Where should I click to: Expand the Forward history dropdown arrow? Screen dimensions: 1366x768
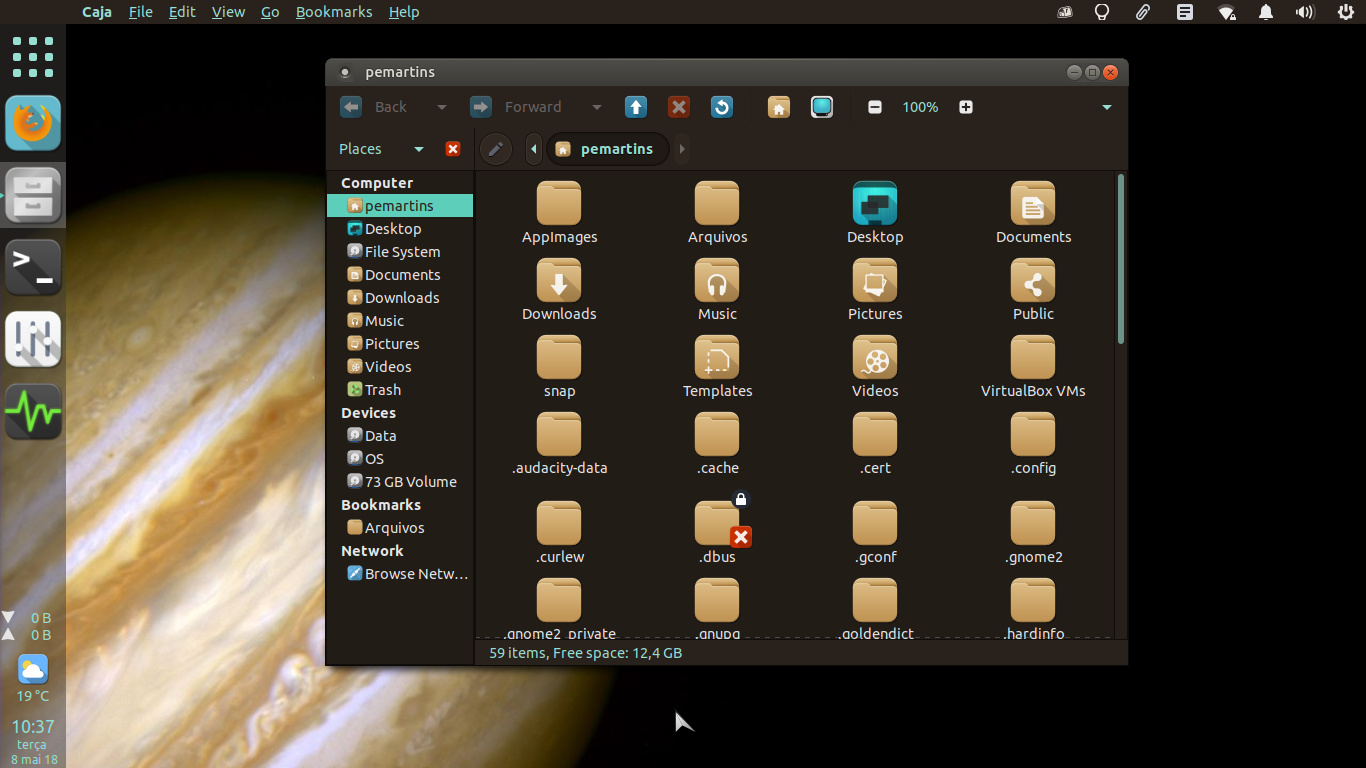597,107
